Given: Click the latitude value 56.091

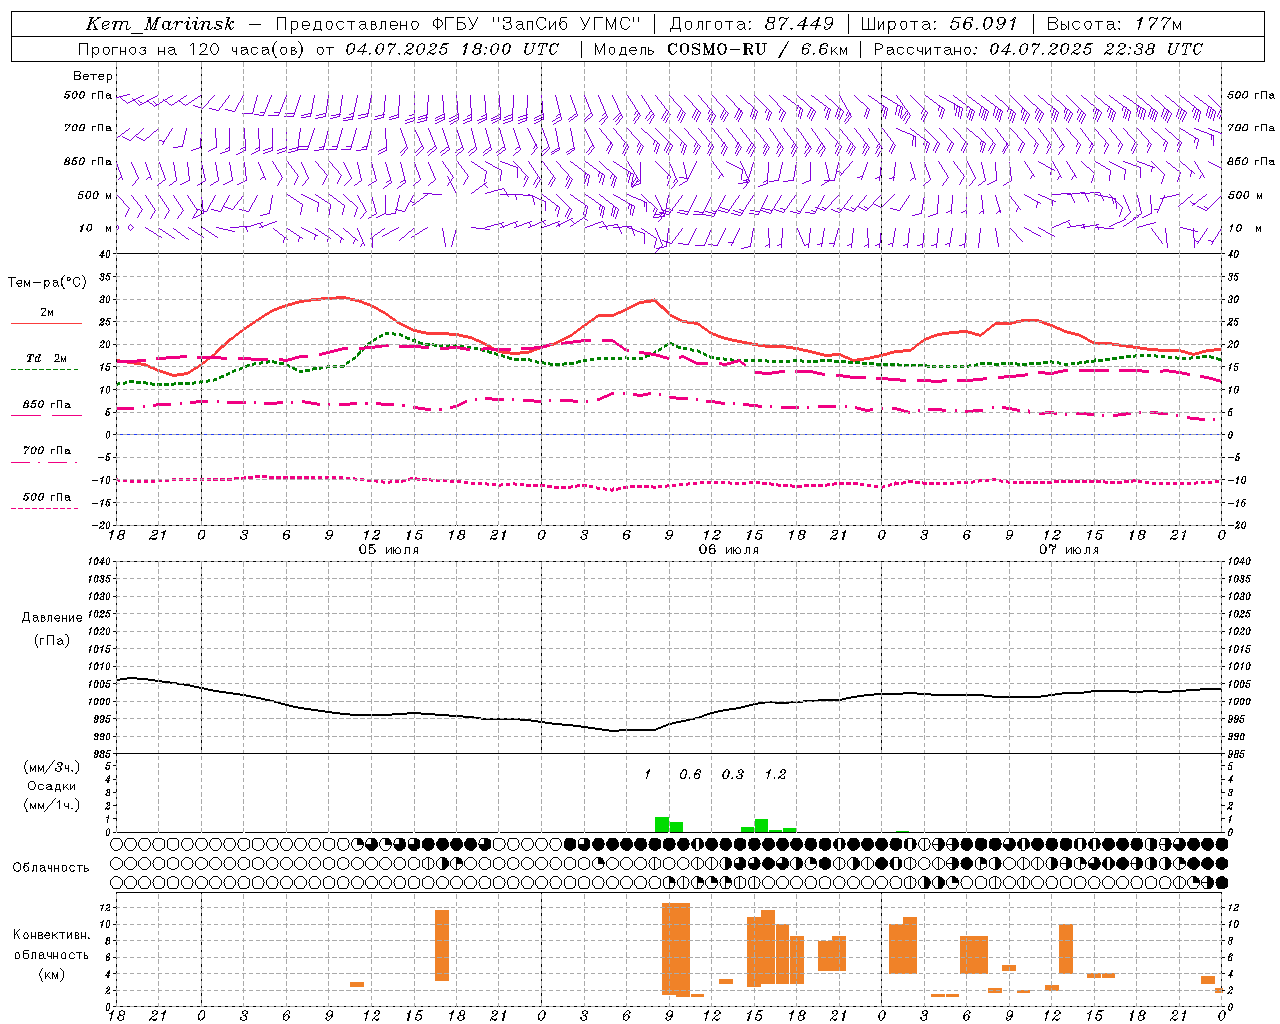Looking at the screenshot, I should [x=983, y=24].
